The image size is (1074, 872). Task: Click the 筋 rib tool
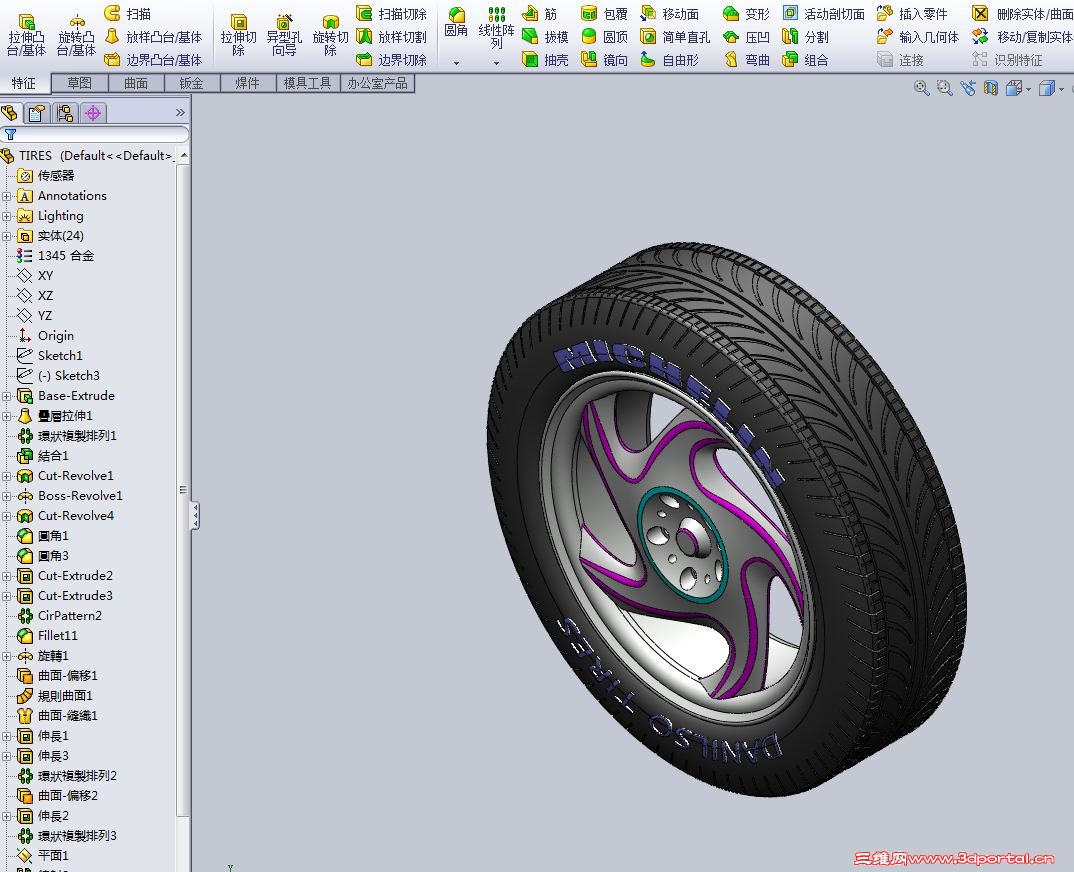[540, 14]
